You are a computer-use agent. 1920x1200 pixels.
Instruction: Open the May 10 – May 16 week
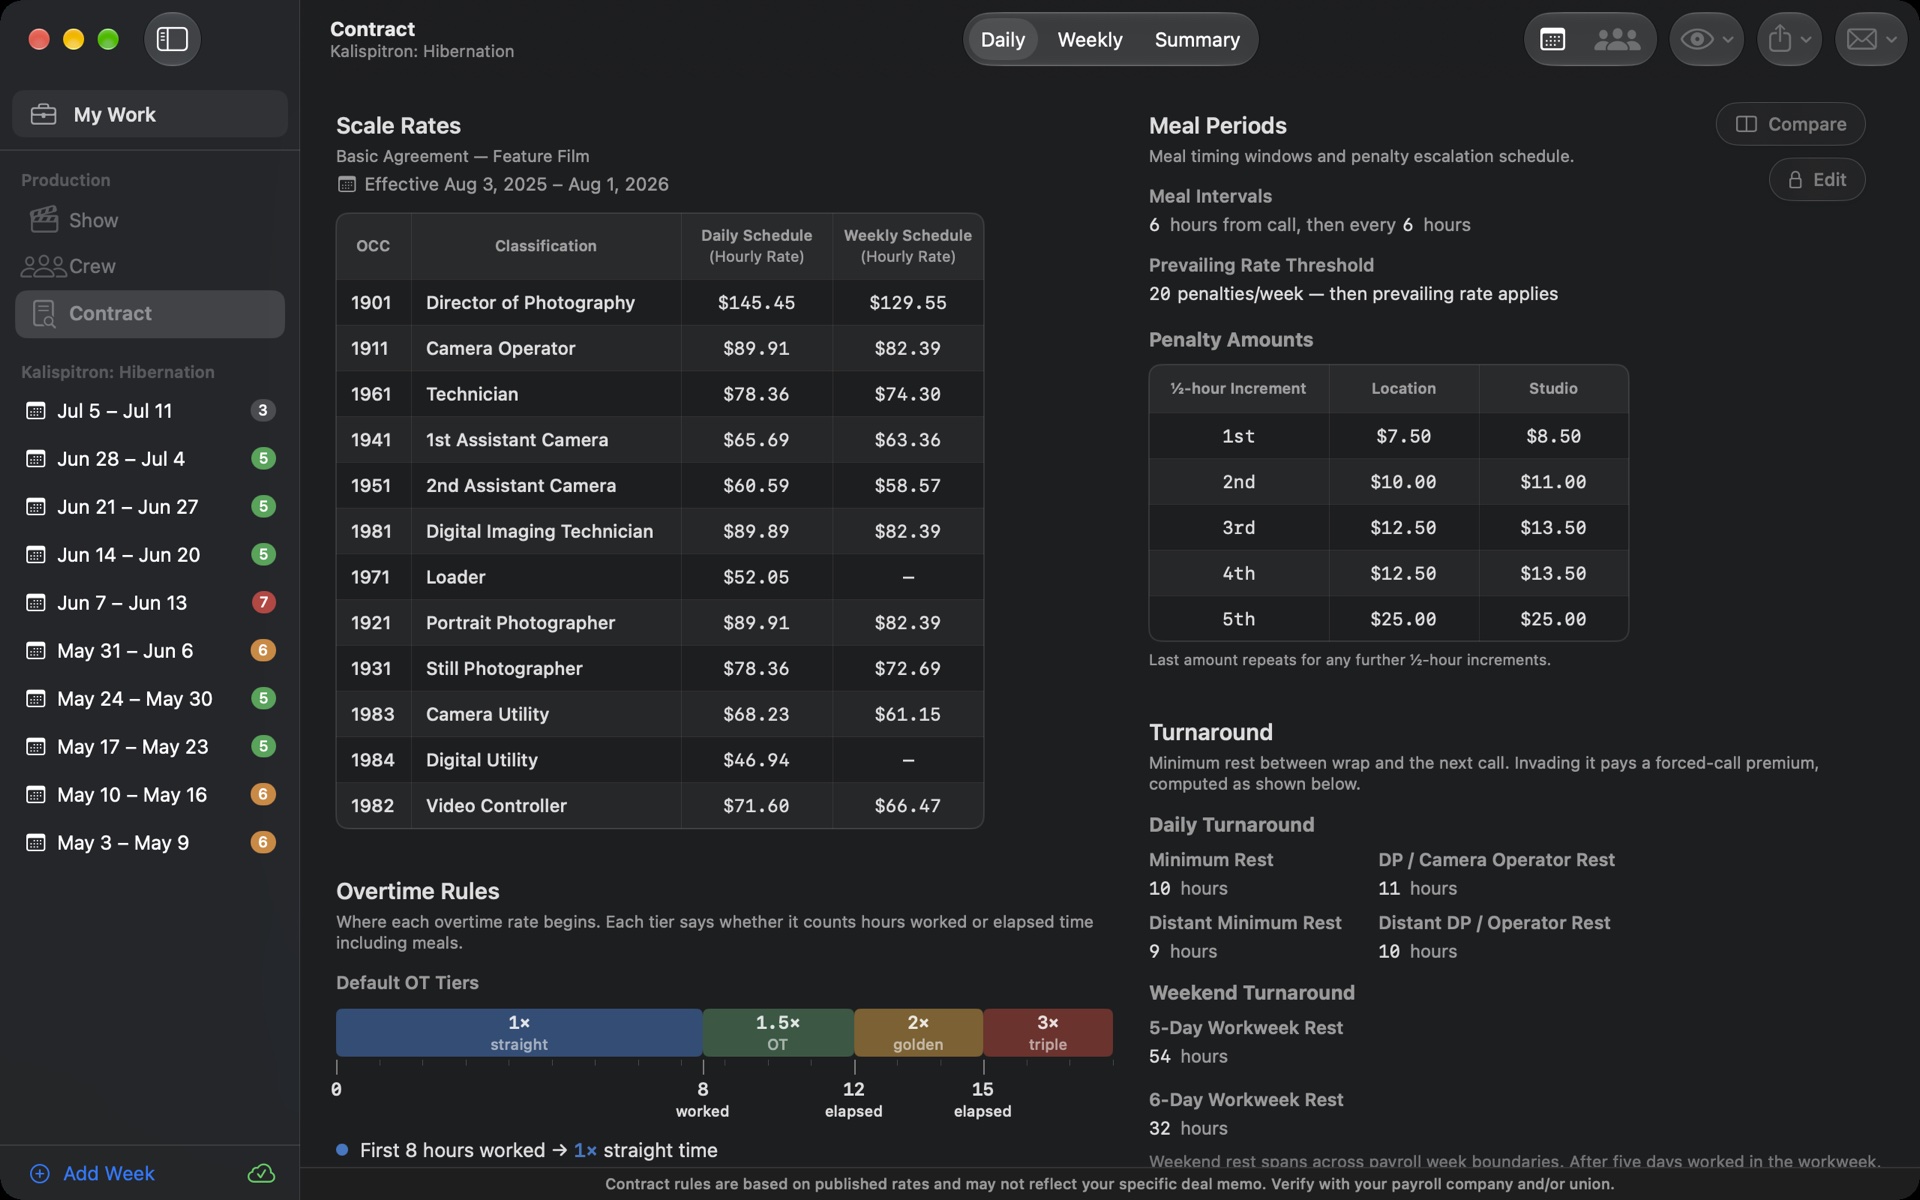[150, 794]
